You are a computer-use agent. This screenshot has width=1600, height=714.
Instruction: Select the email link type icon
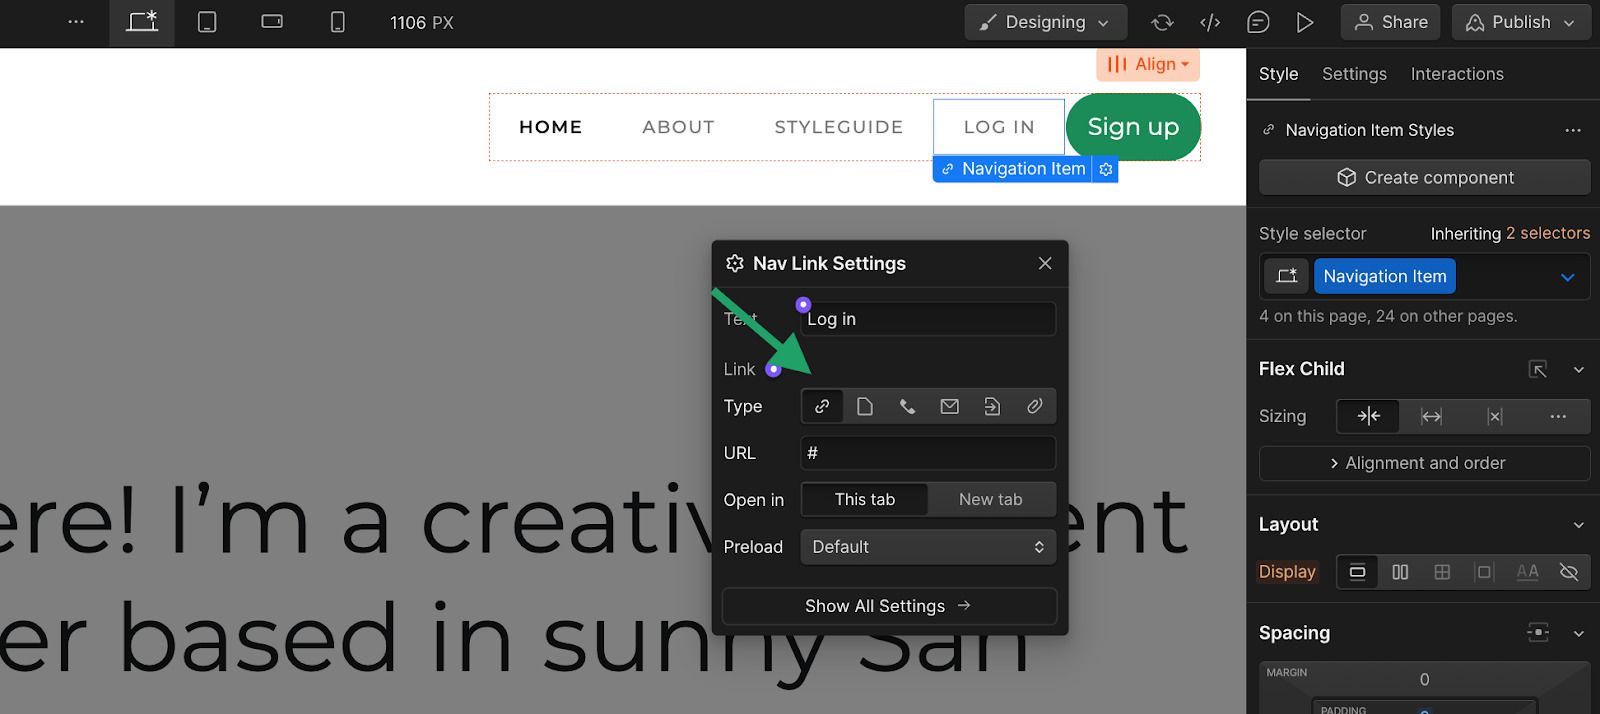pyautogui.click(x=949, y=406)
